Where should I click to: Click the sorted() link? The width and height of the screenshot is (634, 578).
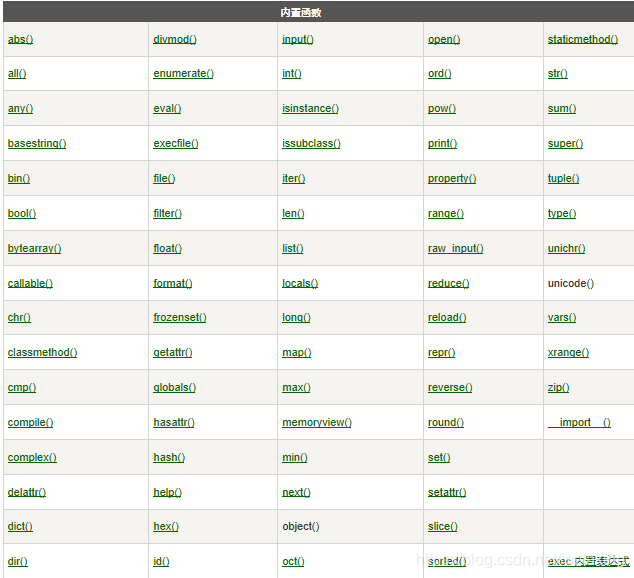point(447,561)
